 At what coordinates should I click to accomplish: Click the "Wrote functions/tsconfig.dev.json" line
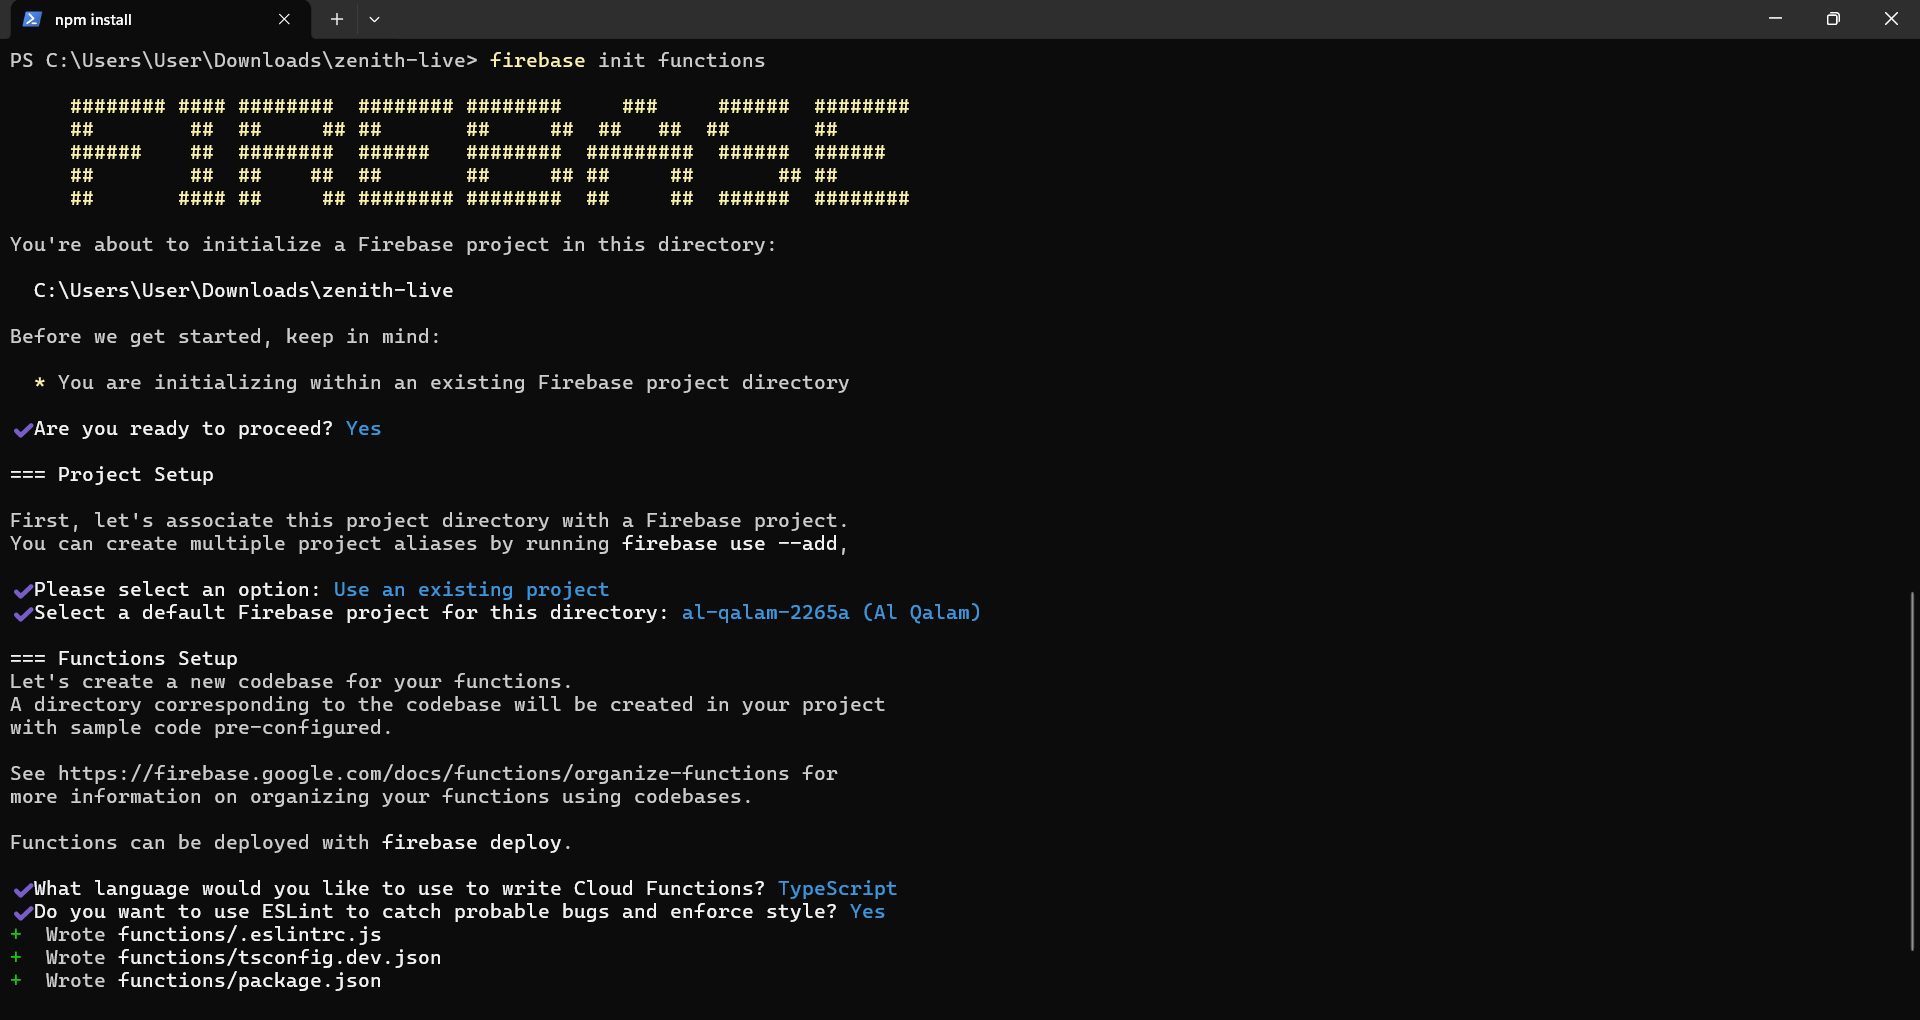(243, 958)
